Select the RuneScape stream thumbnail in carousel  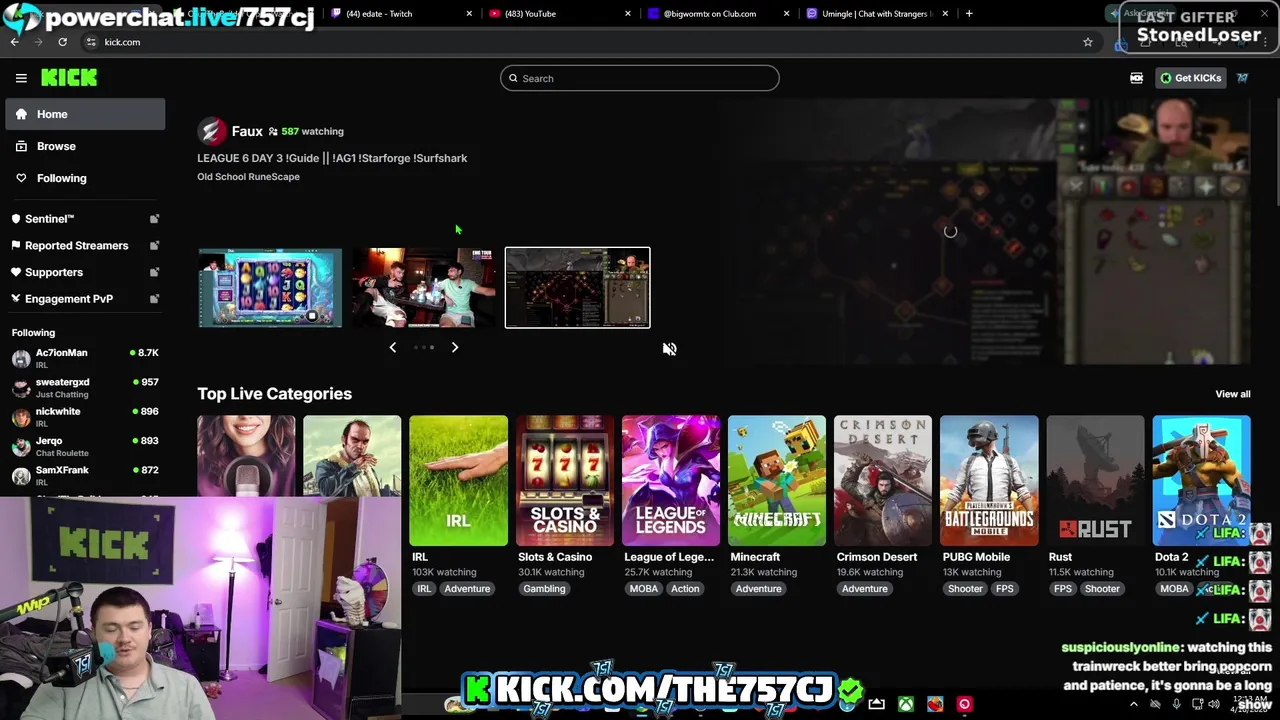point(577,288)
